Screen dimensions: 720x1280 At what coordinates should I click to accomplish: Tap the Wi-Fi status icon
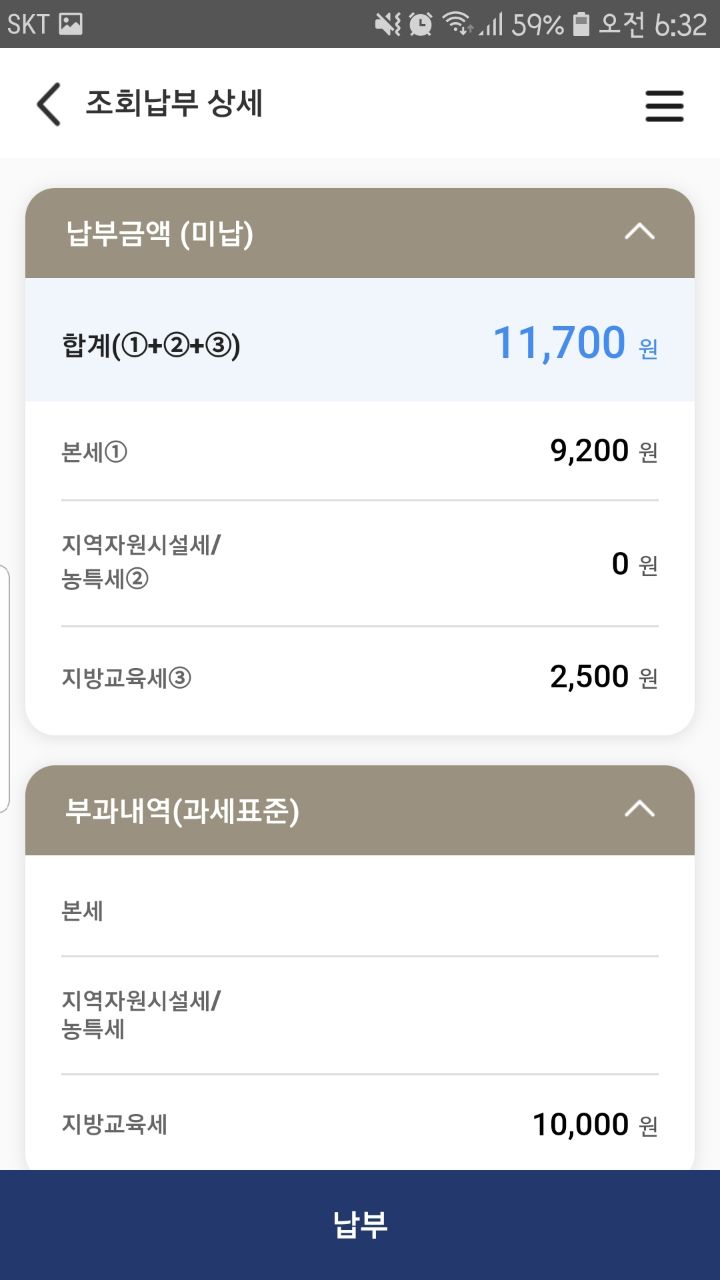pos(457,24)
